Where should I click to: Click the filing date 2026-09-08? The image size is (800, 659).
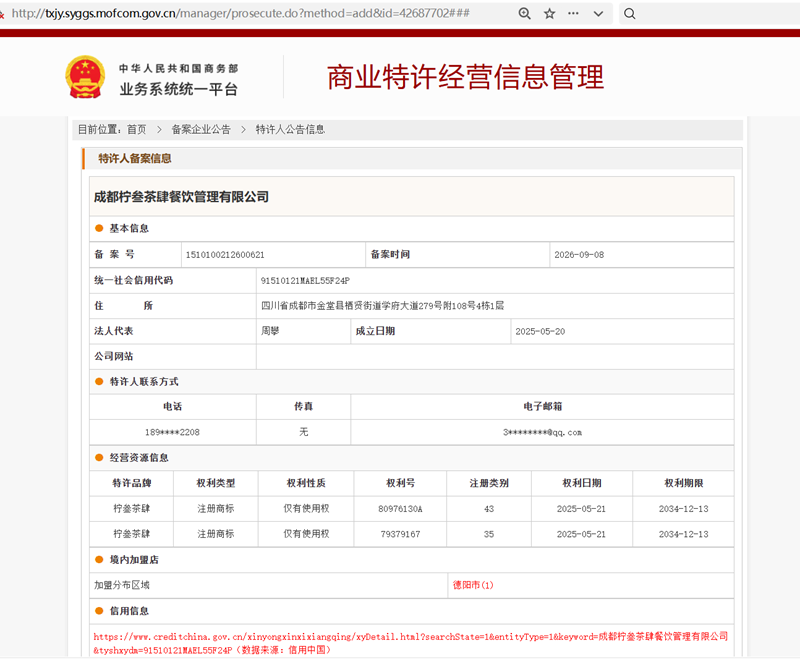[x=579, y=255]
